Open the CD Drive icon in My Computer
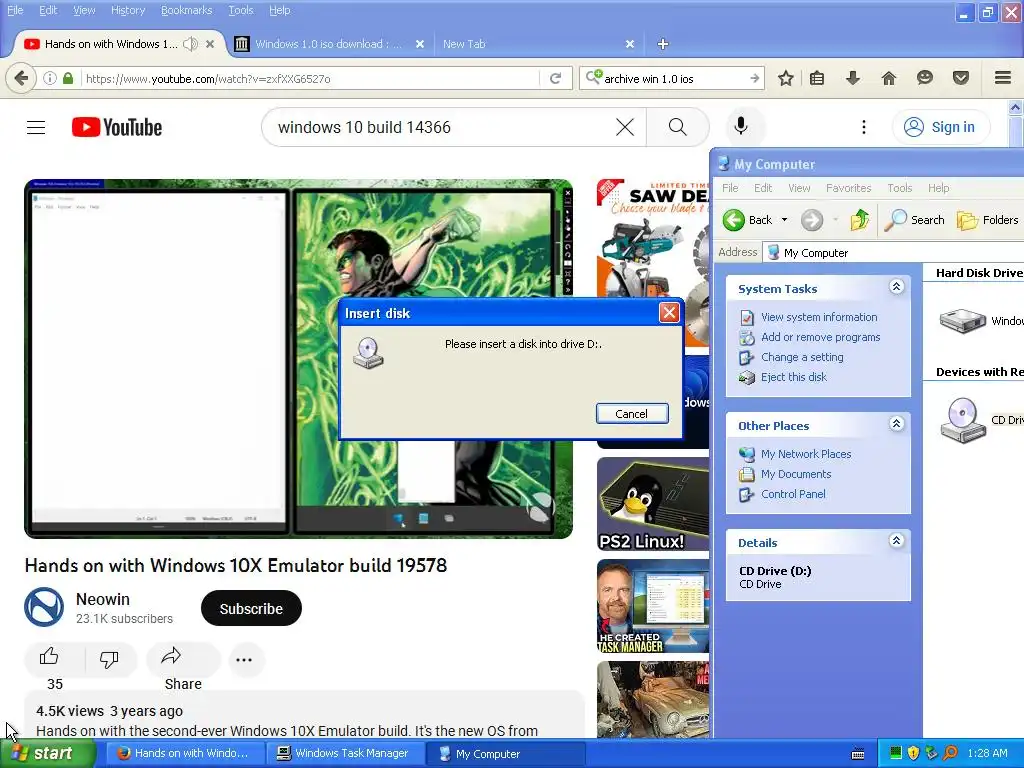 tap(963, 421)
